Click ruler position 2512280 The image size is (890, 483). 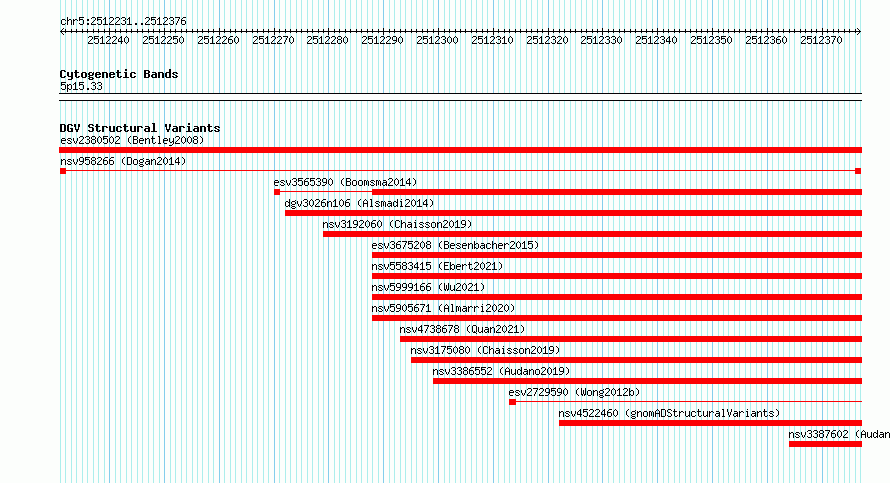328,40
